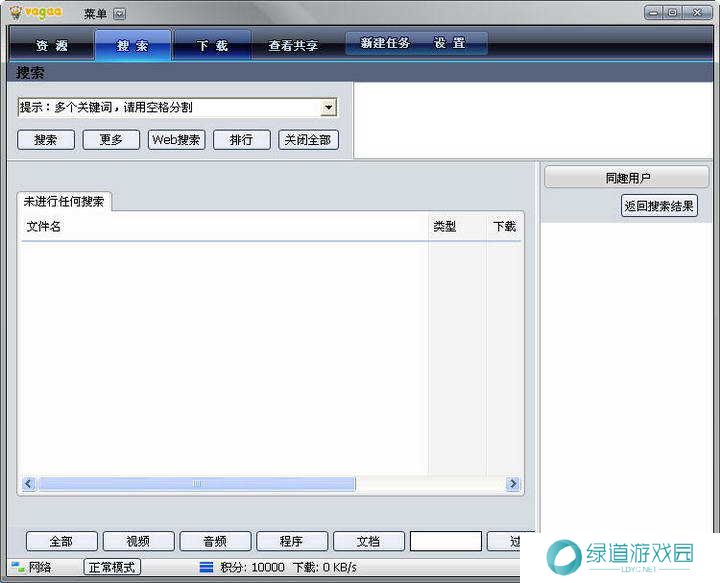Click the horizontal scrollbar left arrow
The width and height of the screenshot is (720, 583).
(28, 483)
